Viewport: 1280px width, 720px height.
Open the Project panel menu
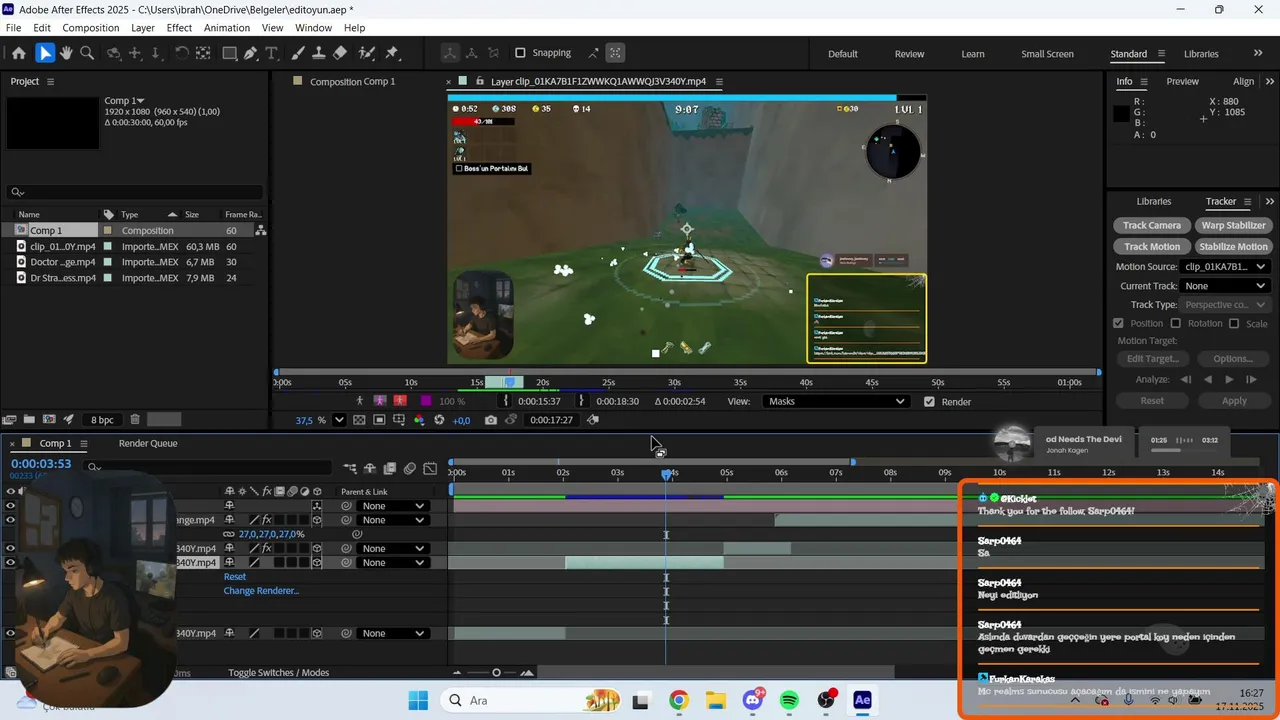(51, 81)
